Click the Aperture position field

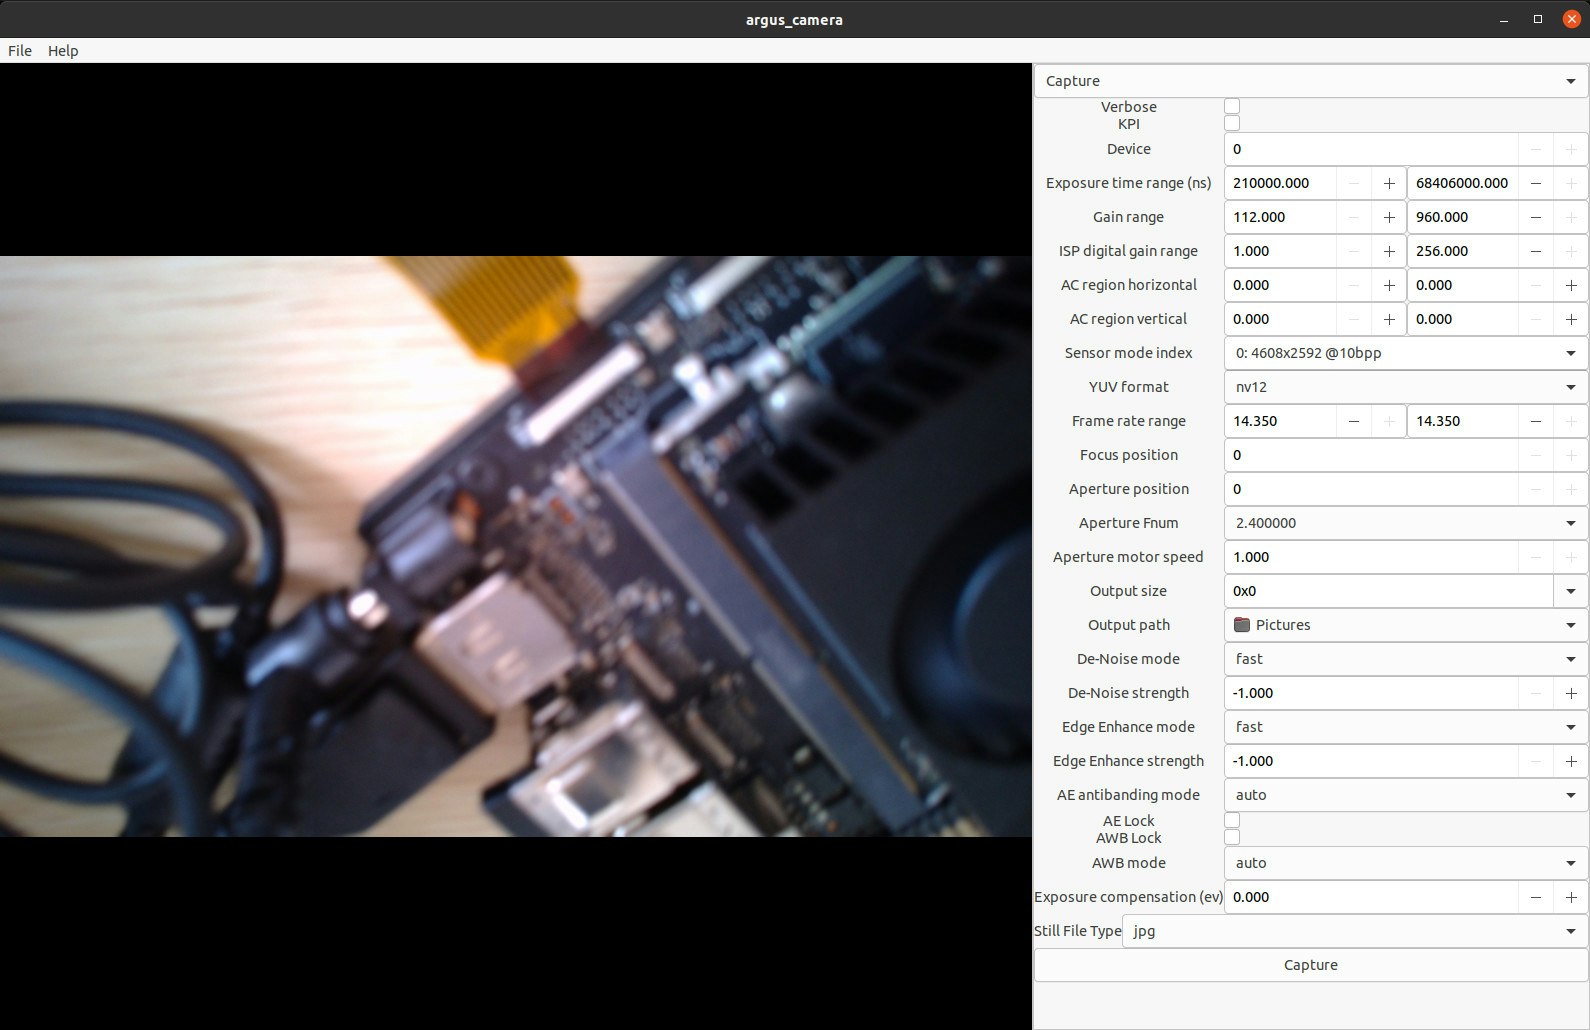(1371, 489)
